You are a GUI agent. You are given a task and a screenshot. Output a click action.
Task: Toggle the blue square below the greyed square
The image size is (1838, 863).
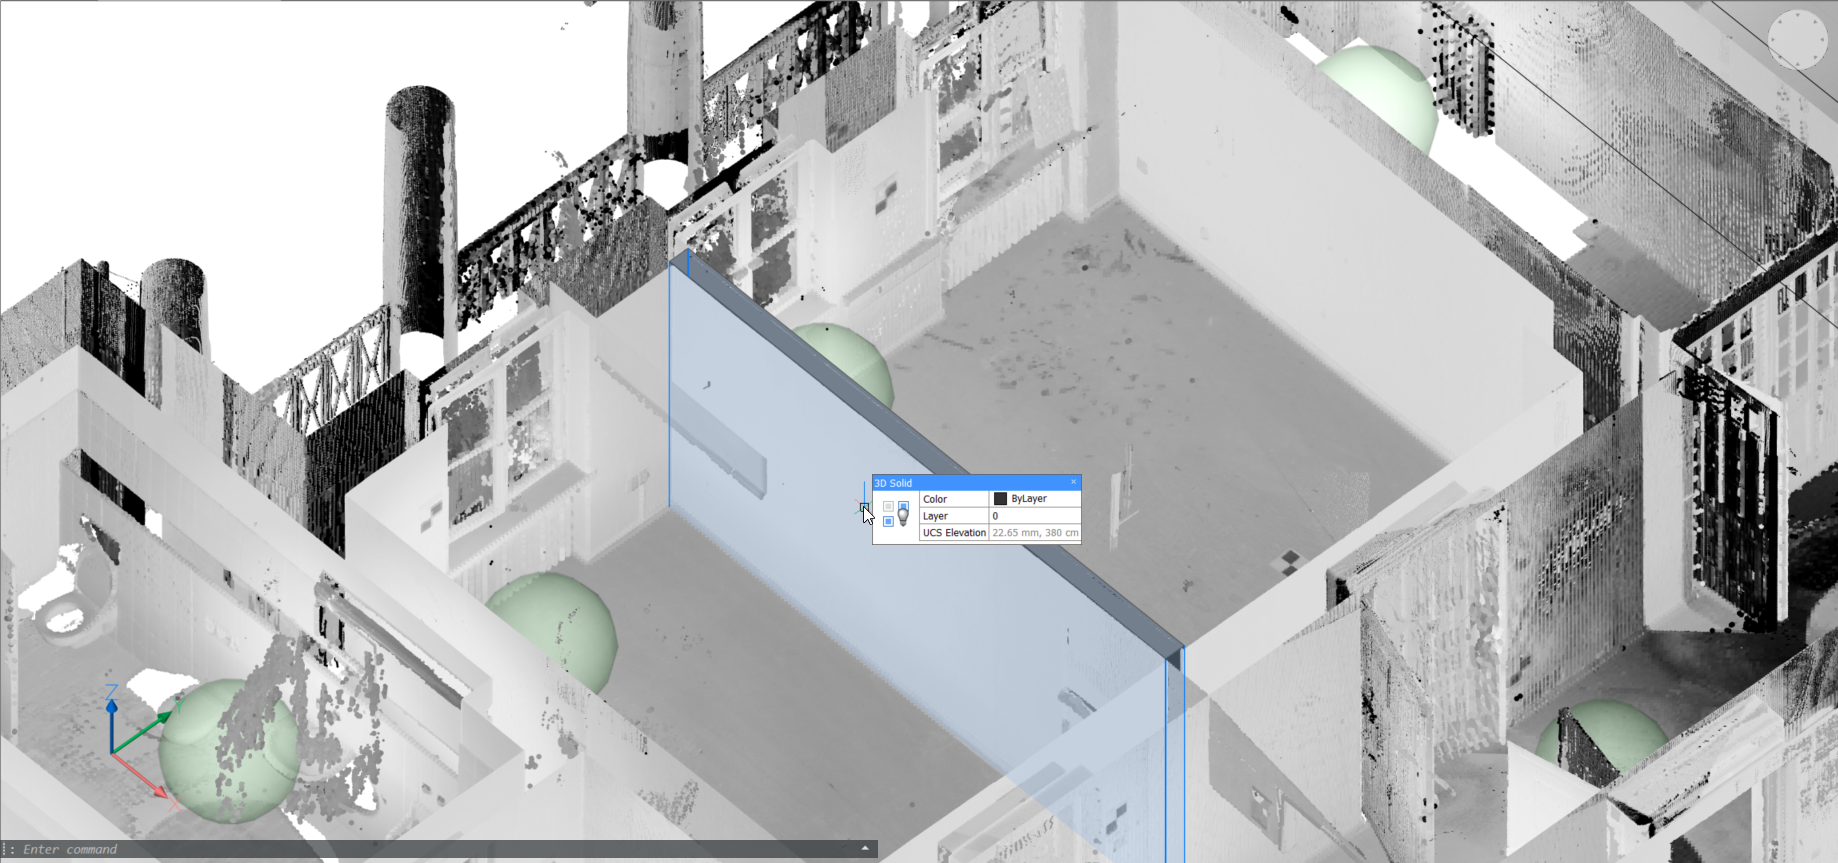tap(888, 521)
